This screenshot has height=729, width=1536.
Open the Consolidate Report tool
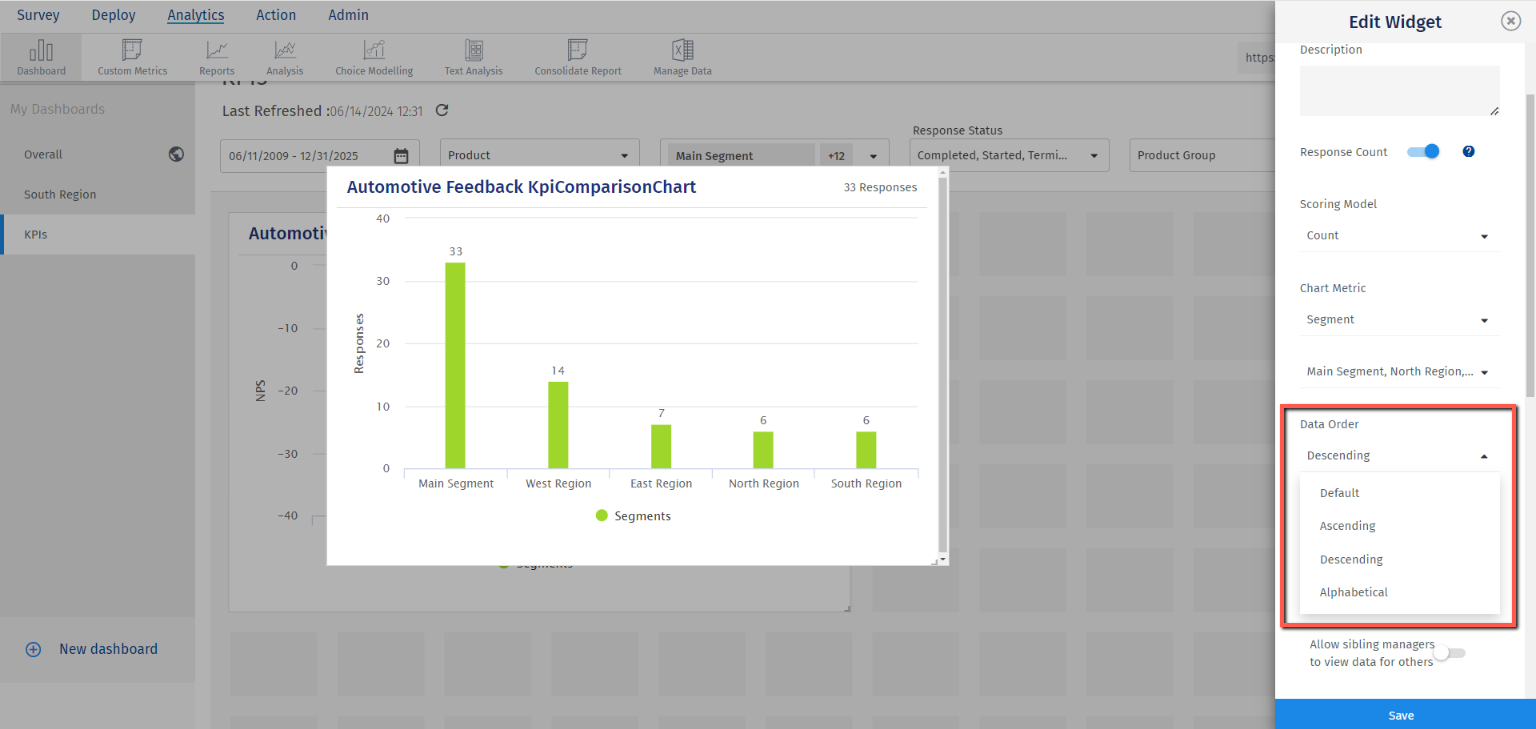[577, 57]
